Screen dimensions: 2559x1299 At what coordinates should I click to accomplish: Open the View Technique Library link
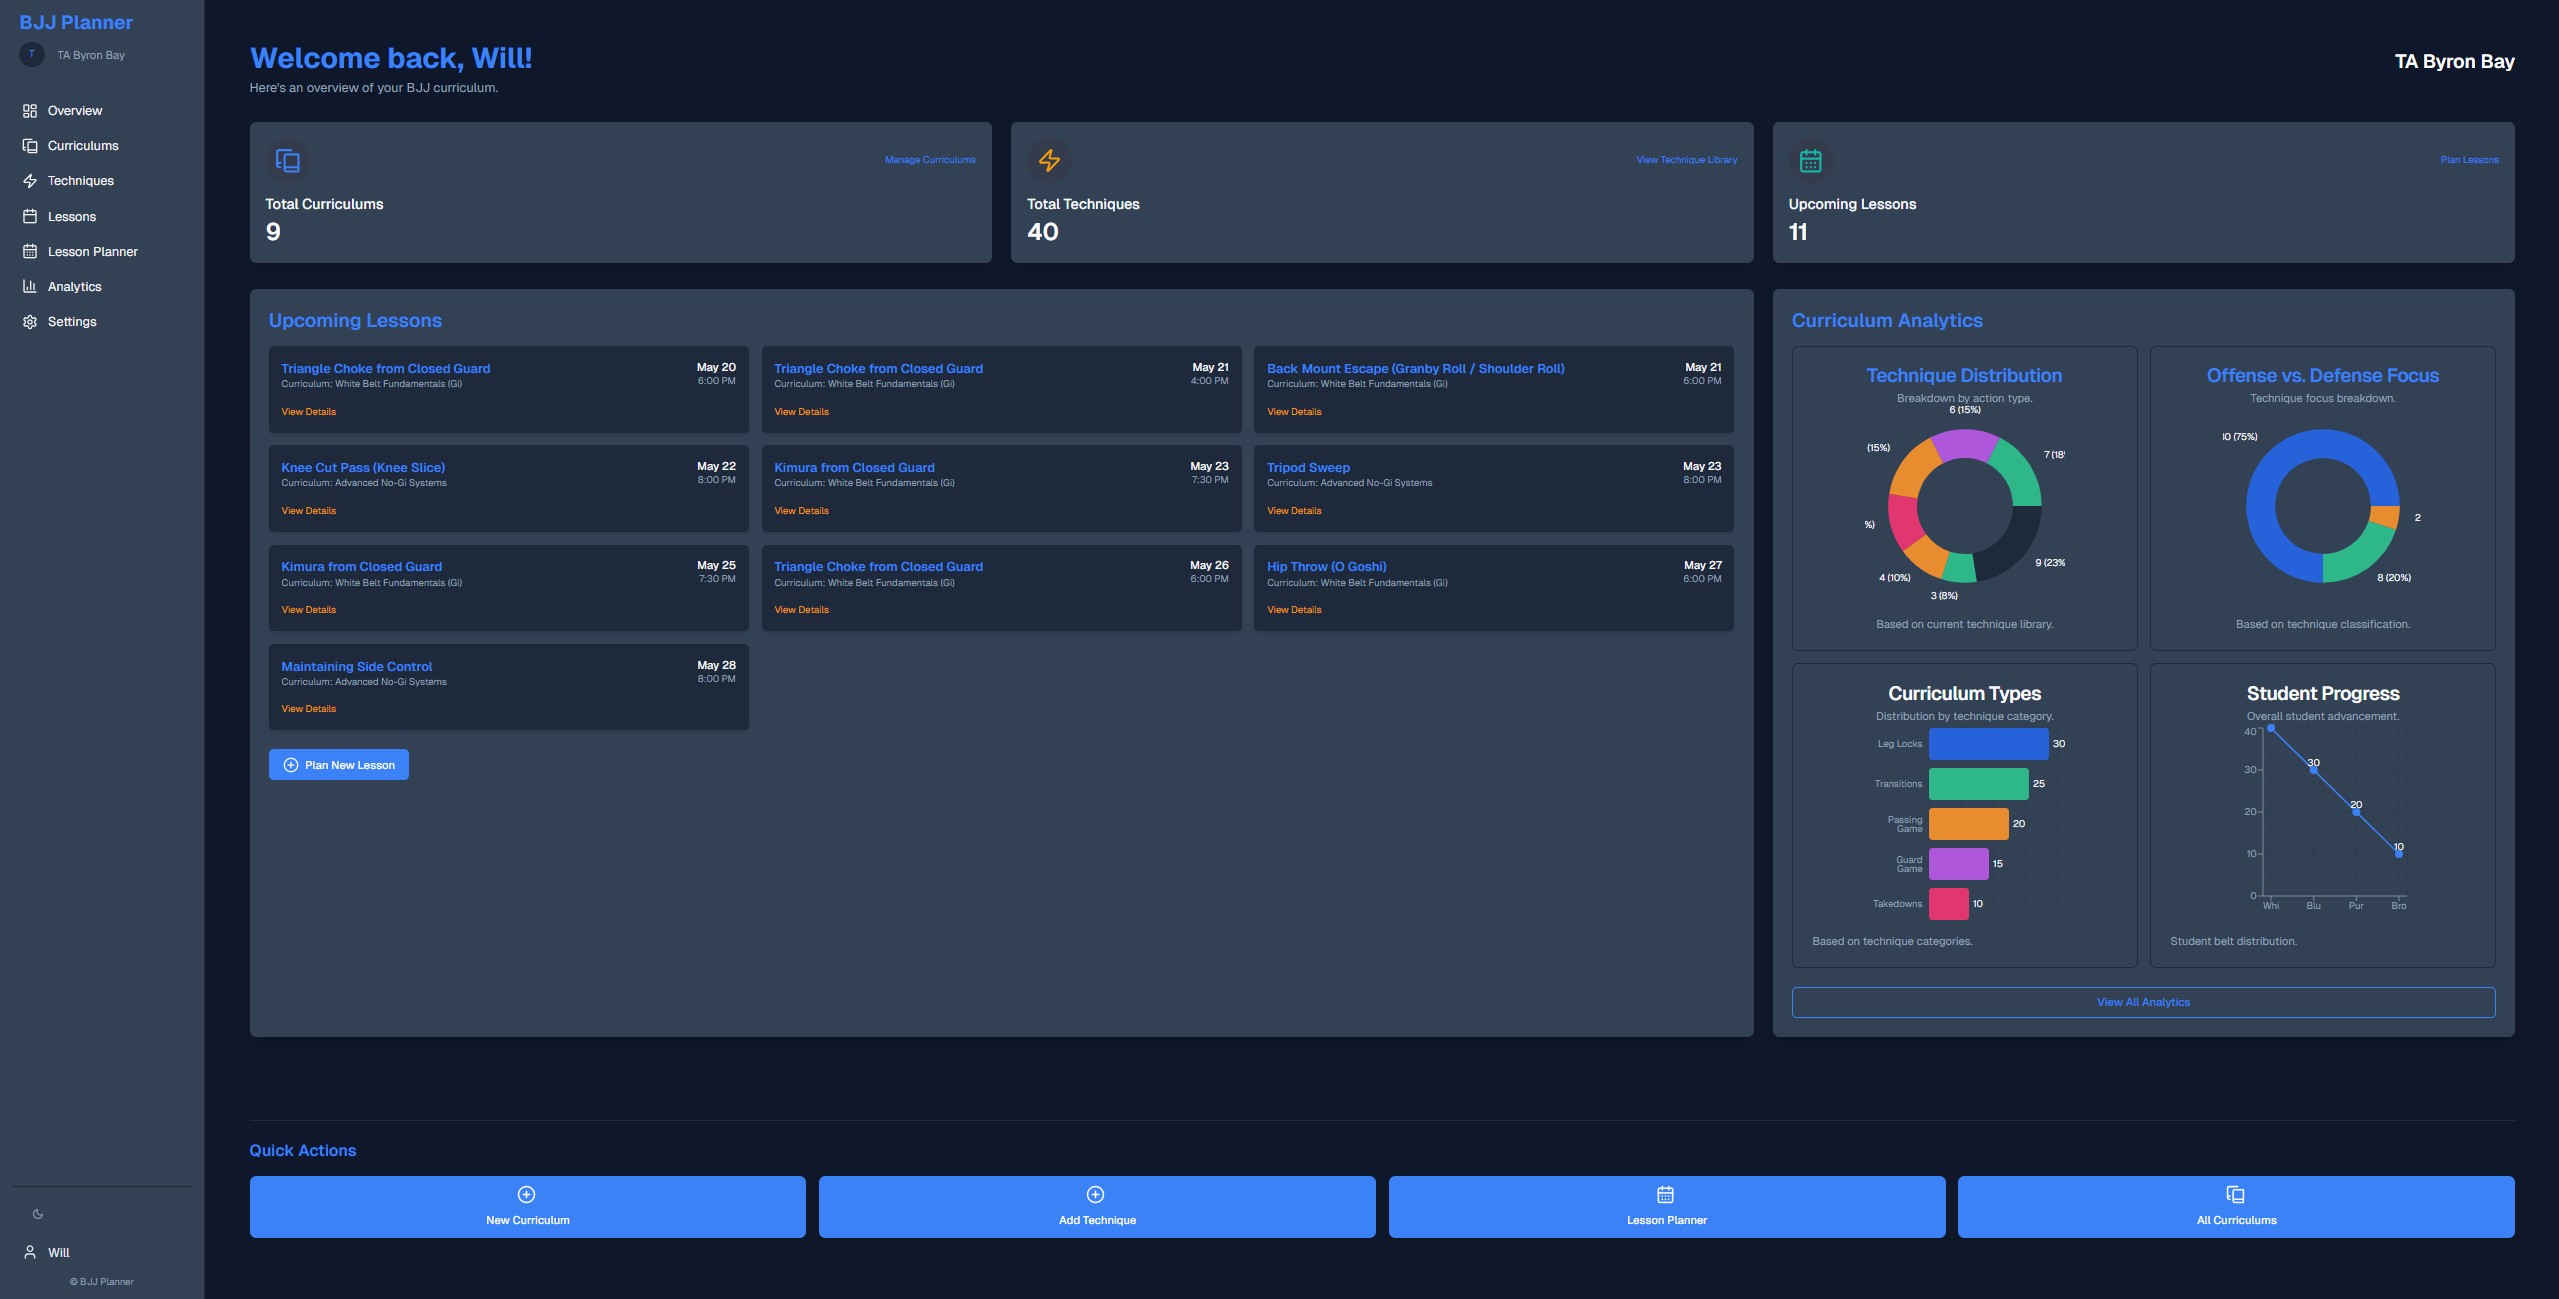click(1687, 160)
